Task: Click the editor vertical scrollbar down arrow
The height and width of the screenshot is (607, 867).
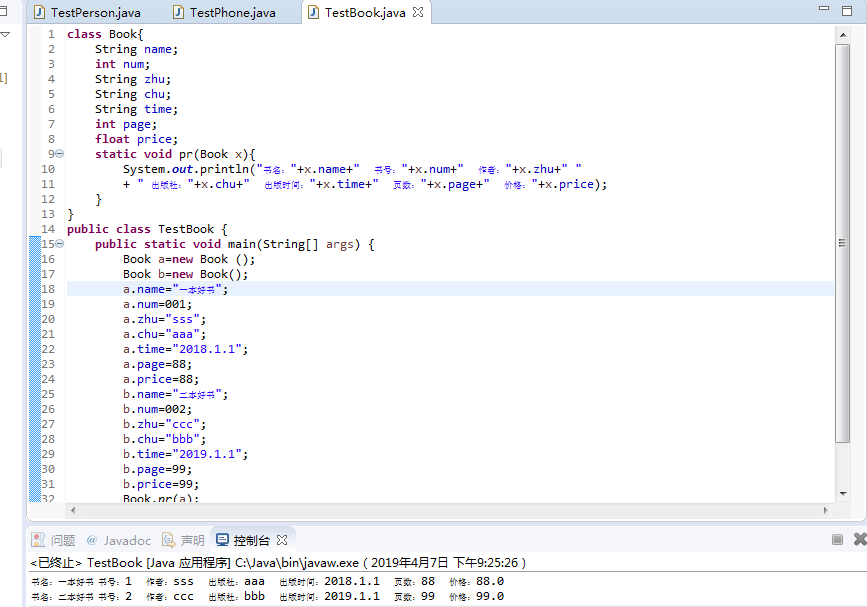Action: point(843,493)
